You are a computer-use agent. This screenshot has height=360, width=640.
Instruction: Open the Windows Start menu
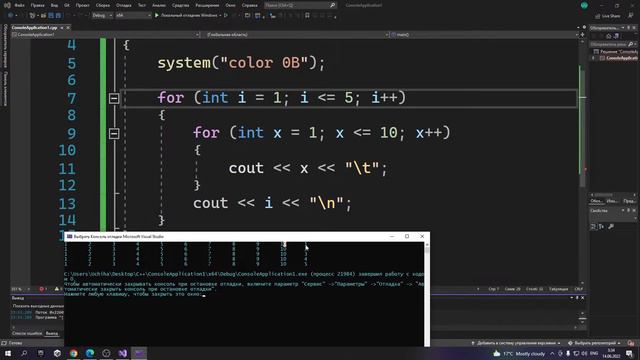click(x=8, y=353)
